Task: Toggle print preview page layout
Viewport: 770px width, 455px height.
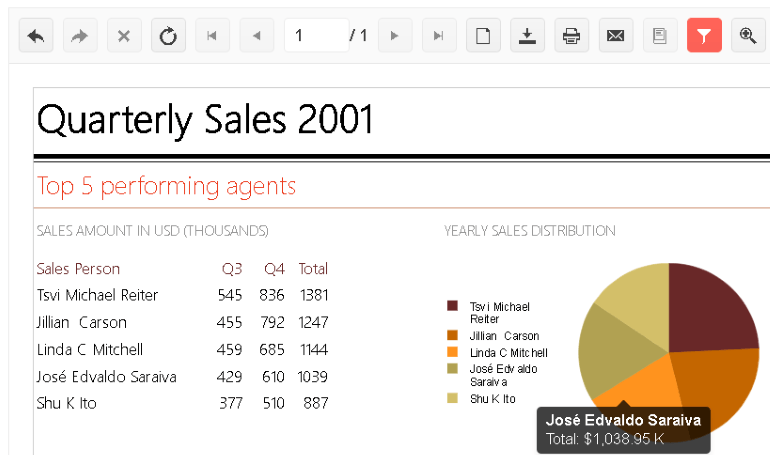Action: click(483, 36)
